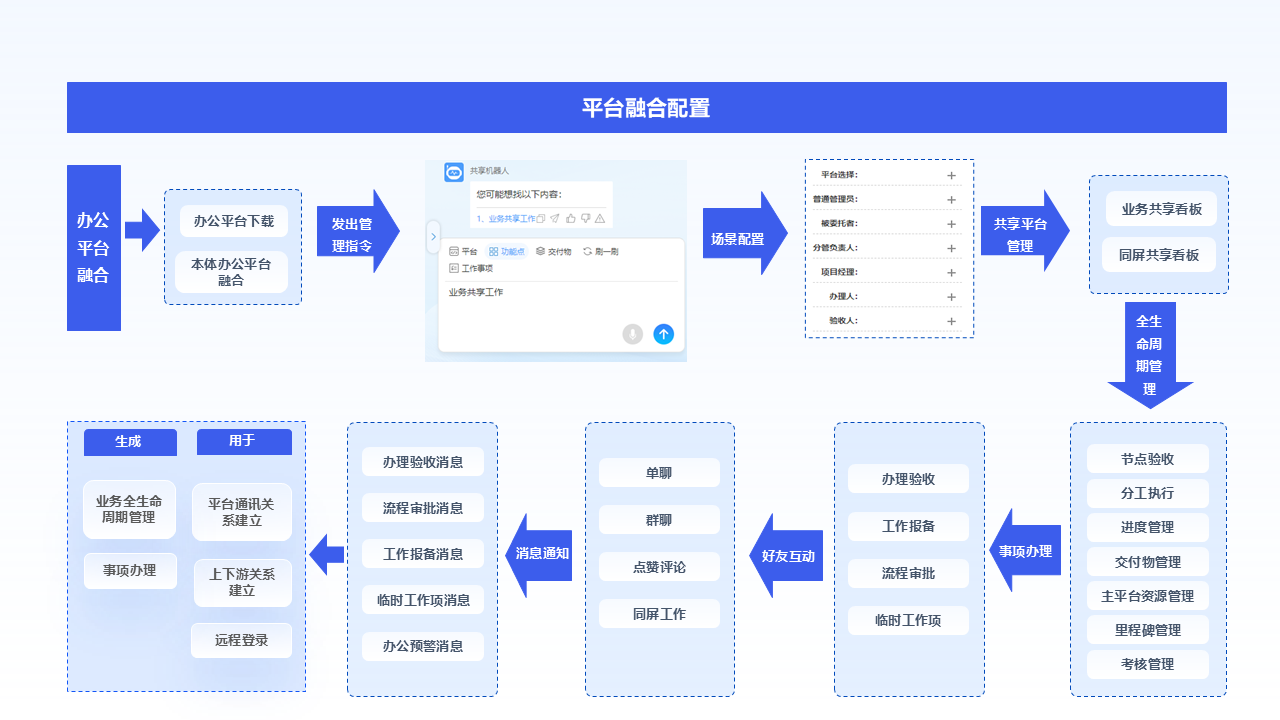Click the 事项办理 left arrow
This screenshot has height=720, width=1280.
point(1024,550)
